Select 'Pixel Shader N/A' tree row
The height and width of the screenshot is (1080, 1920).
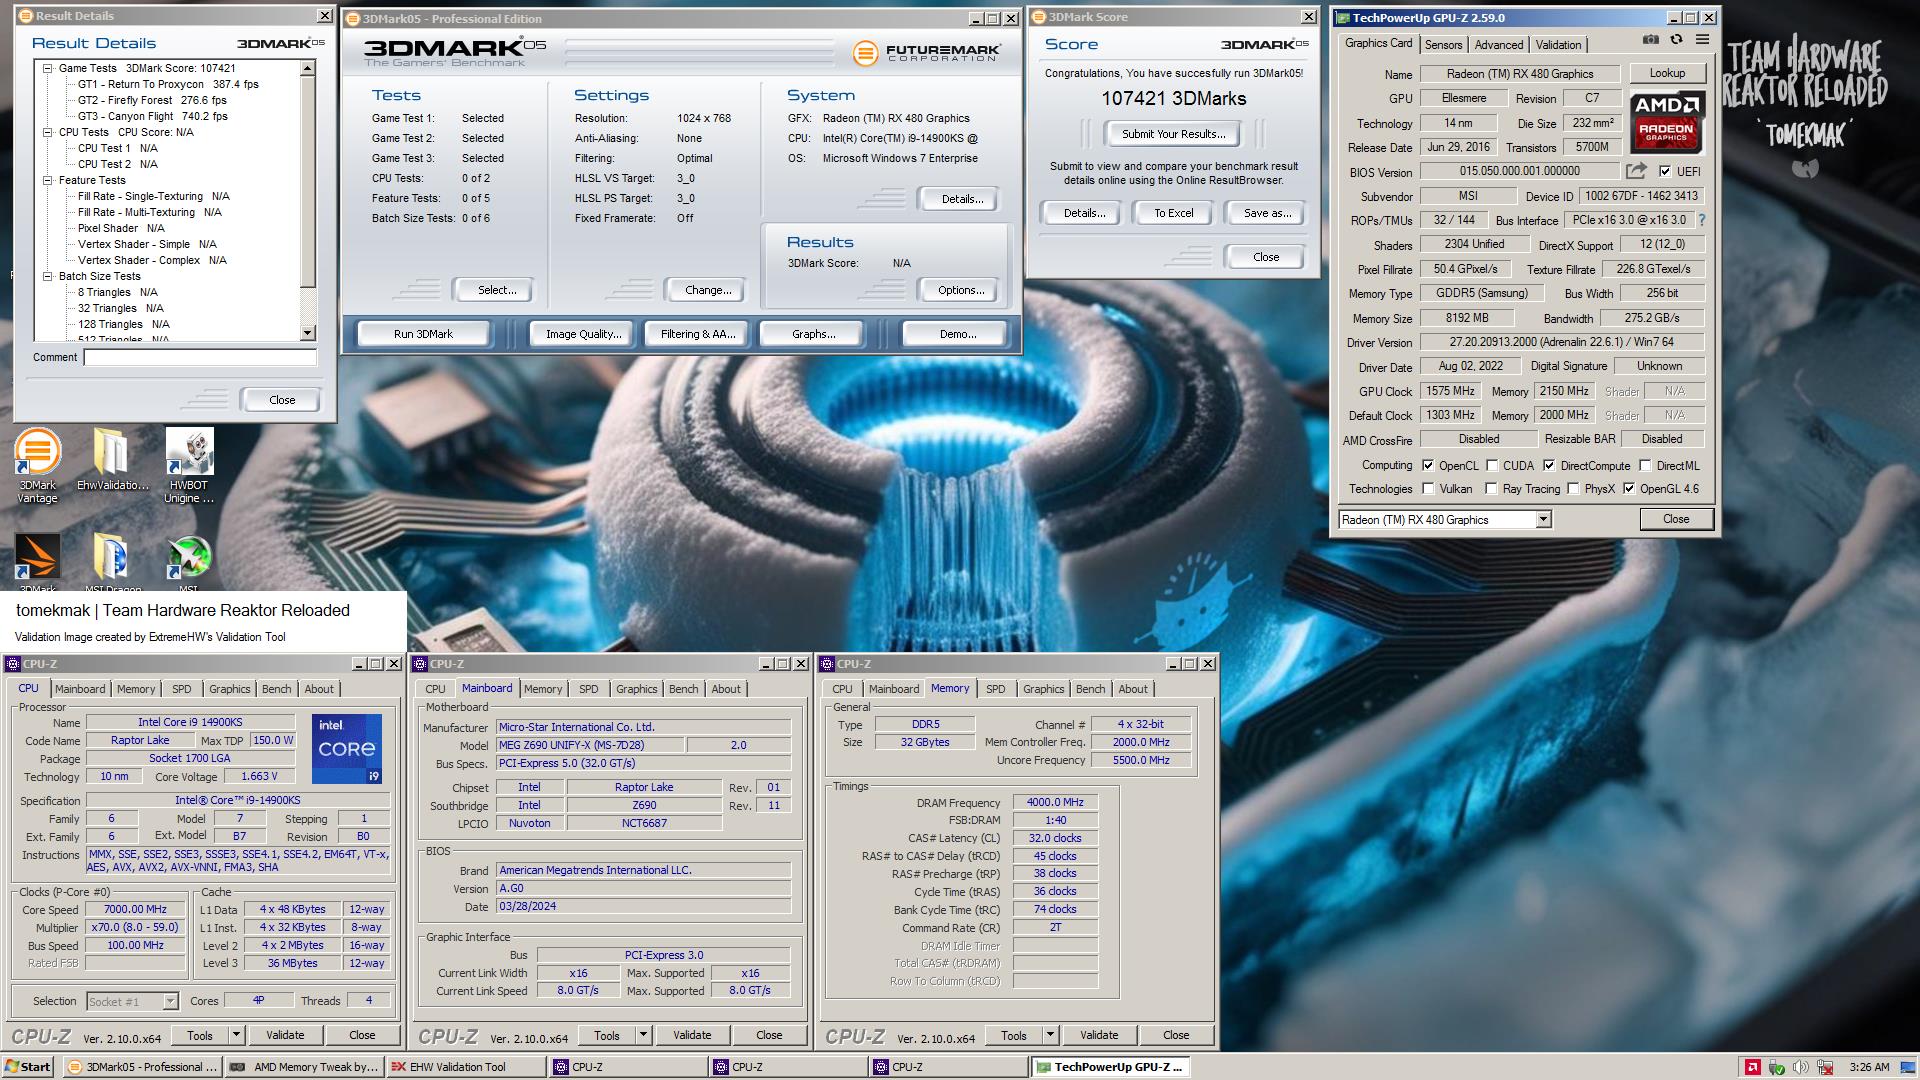121,228
